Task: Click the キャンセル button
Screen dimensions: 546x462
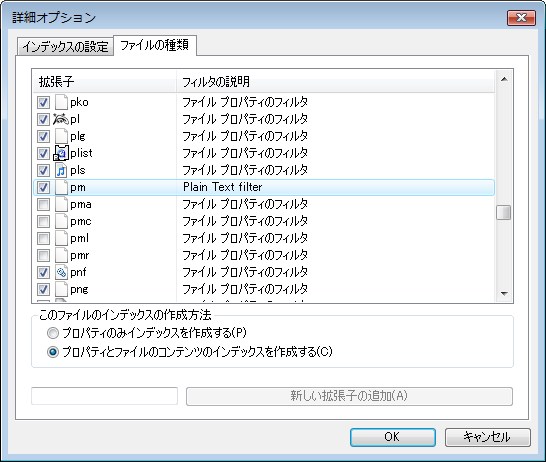Action: click(x=488, y=437)
